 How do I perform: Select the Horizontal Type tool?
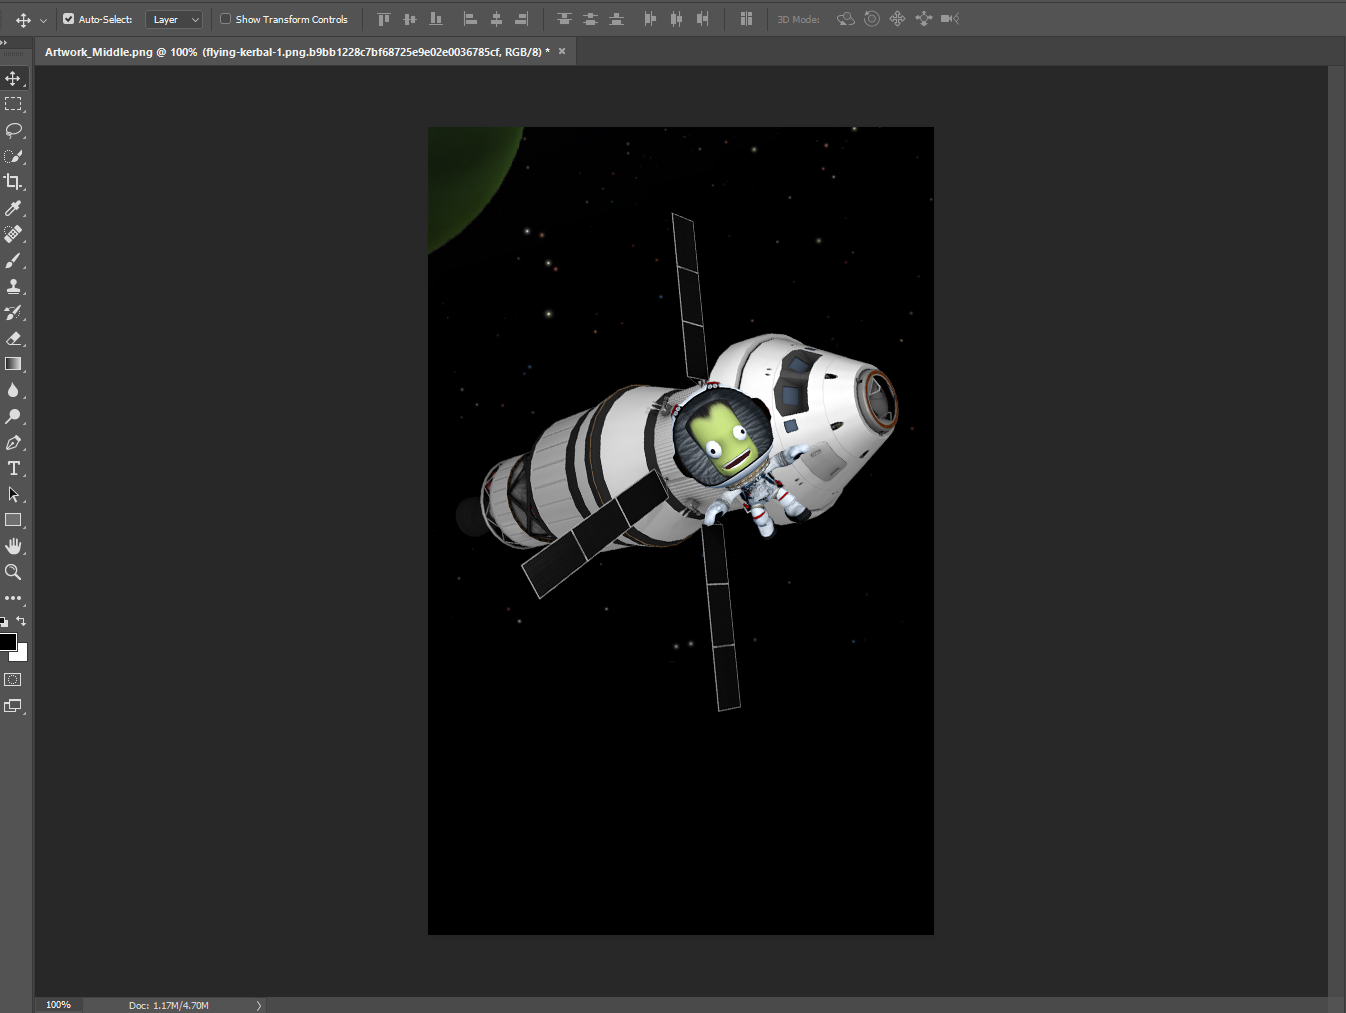[x=13, y=468]
